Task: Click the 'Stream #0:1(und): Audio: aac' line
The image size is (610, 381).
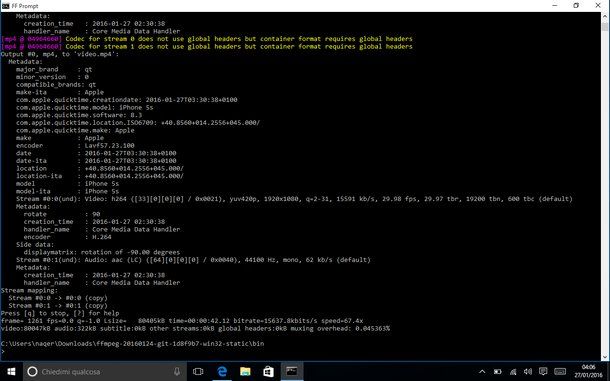Action: [193, 260]
